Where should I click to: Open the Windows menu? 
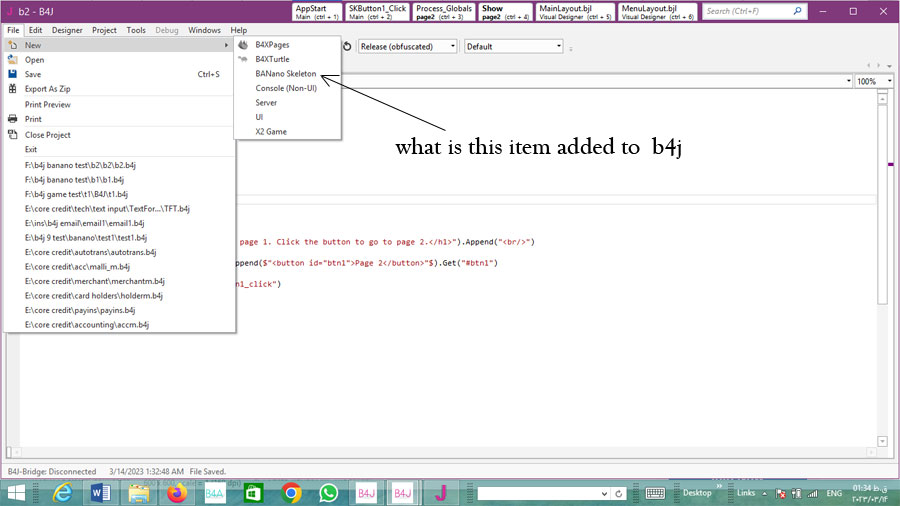[x=204, y=30]
